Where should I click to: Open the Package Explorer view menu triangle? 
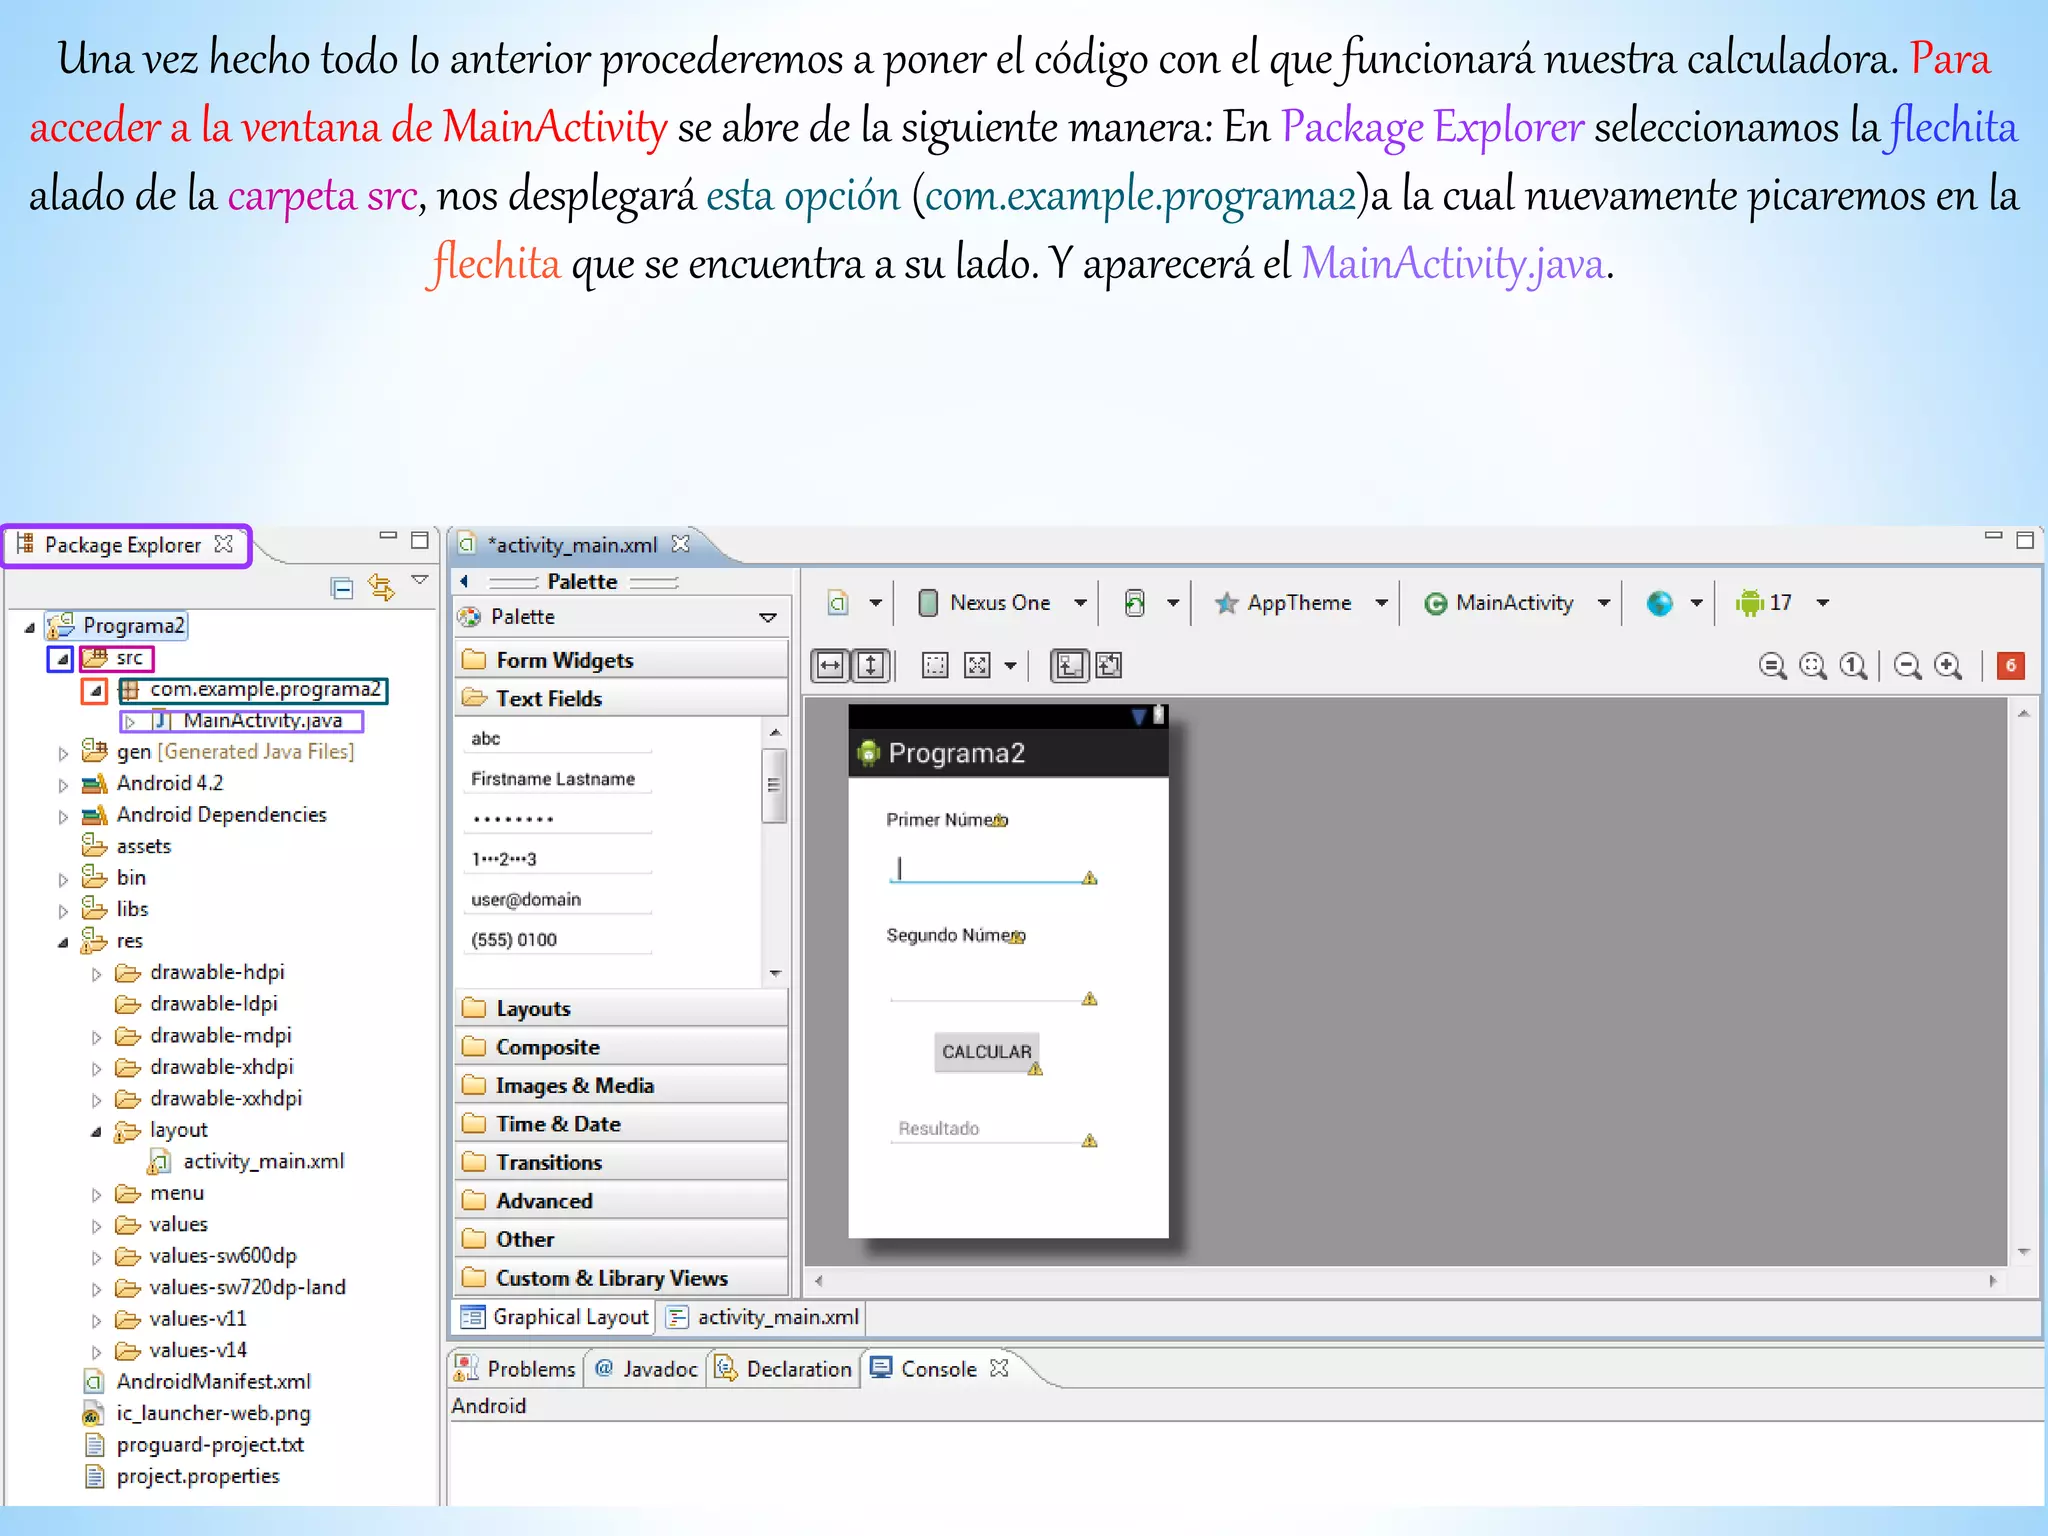click(420, 580)
